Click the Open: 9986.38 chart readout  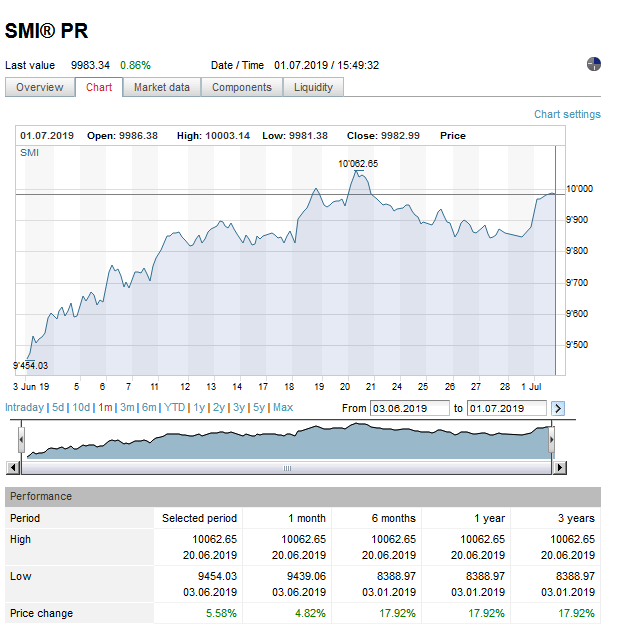122,136
